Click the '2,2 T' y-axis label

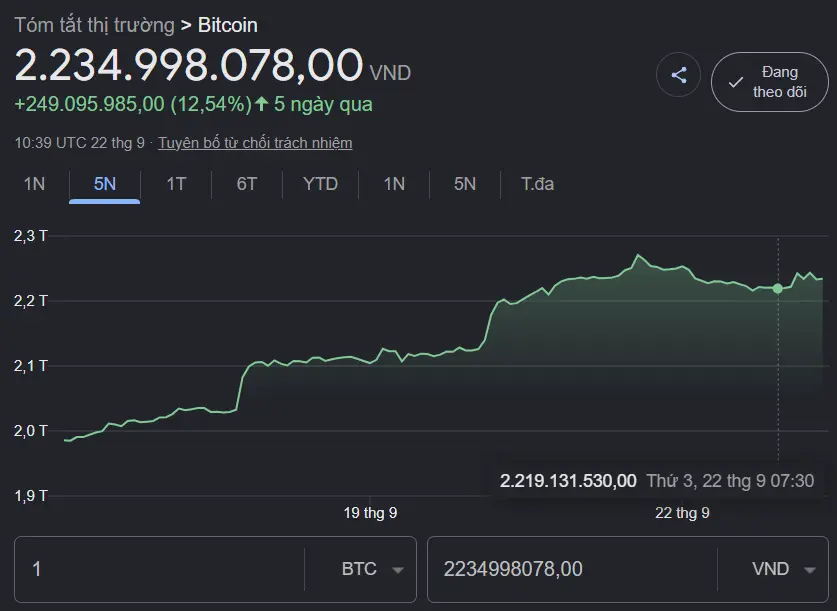click(30, 301)
